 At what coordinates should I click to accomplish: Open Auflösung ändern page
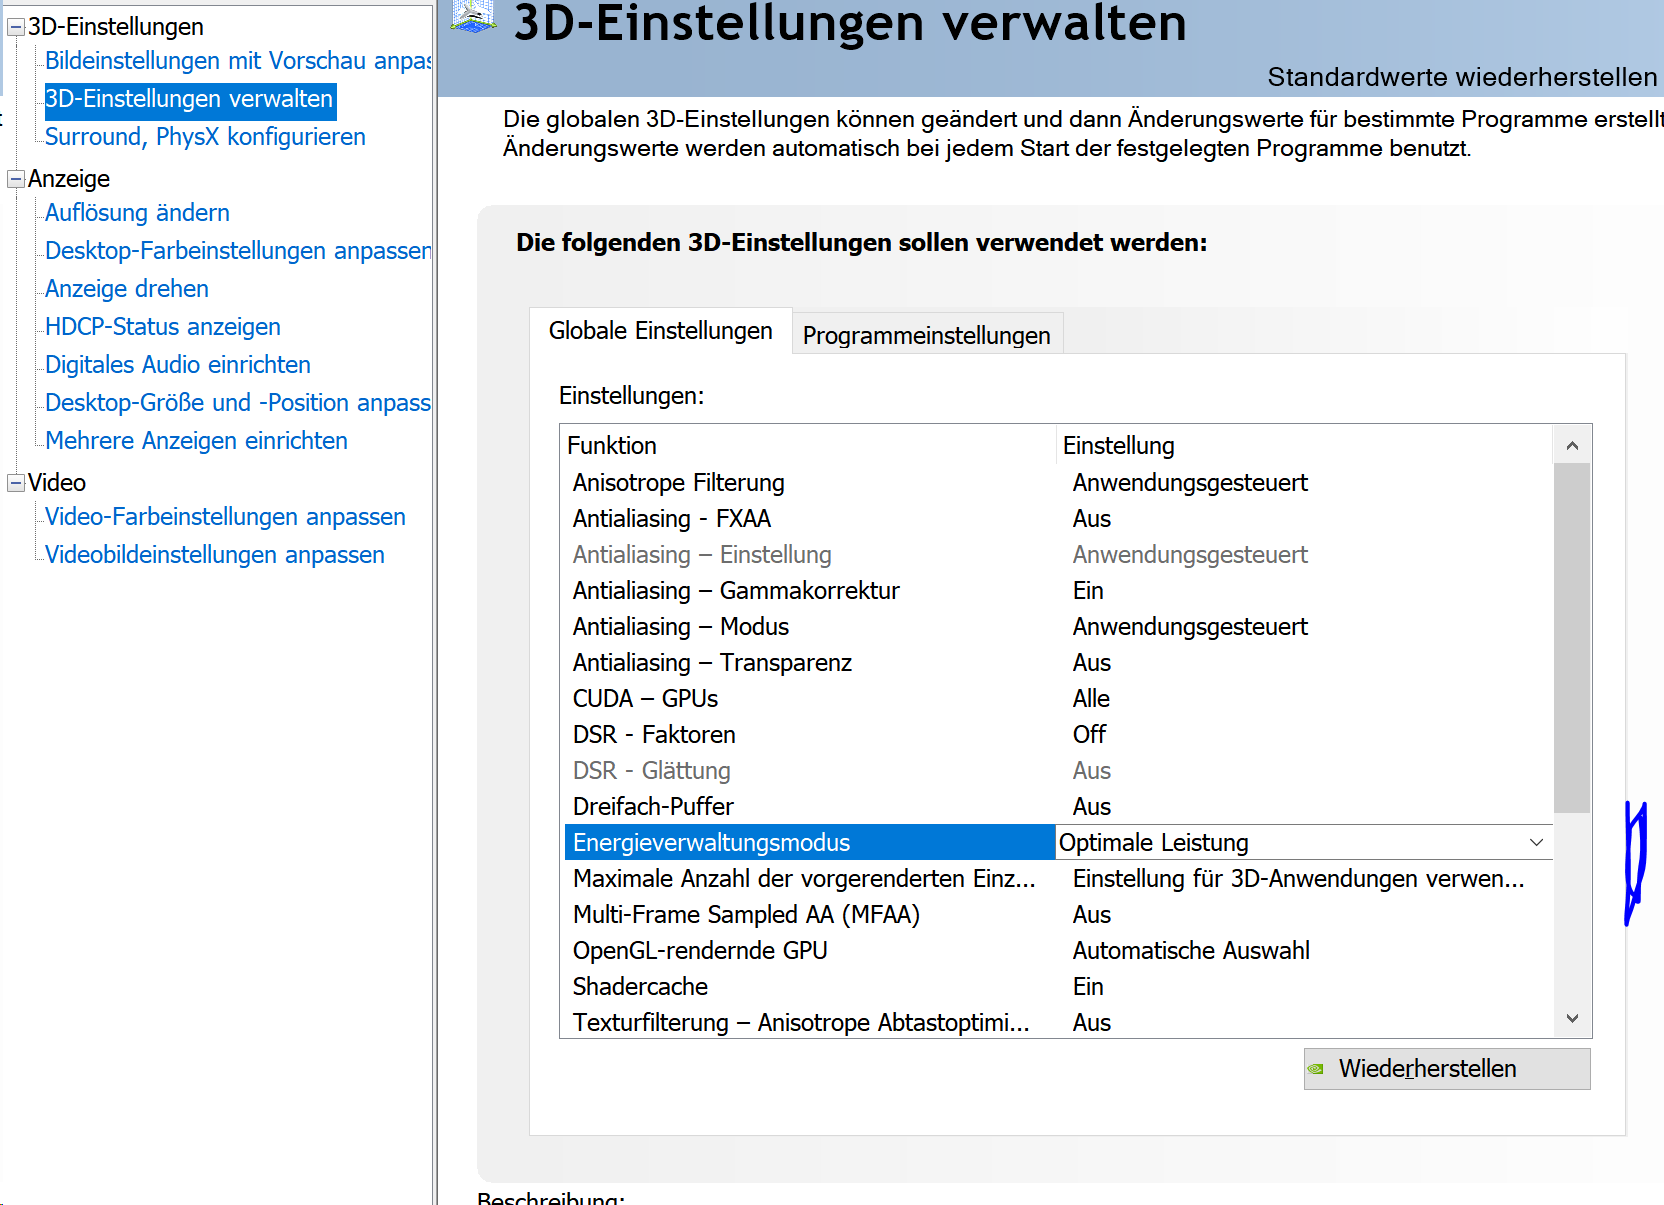tap(137, 213)
